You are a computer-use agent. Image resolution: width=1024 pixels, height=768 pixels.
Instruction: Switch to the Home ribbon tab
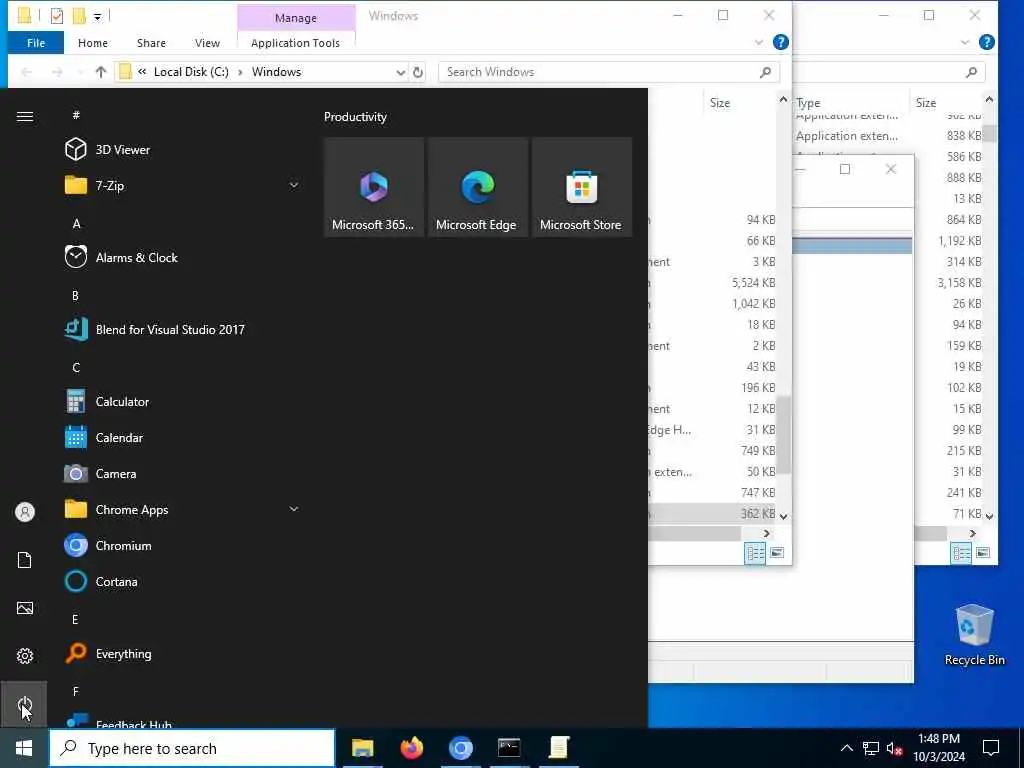point(93,43)
